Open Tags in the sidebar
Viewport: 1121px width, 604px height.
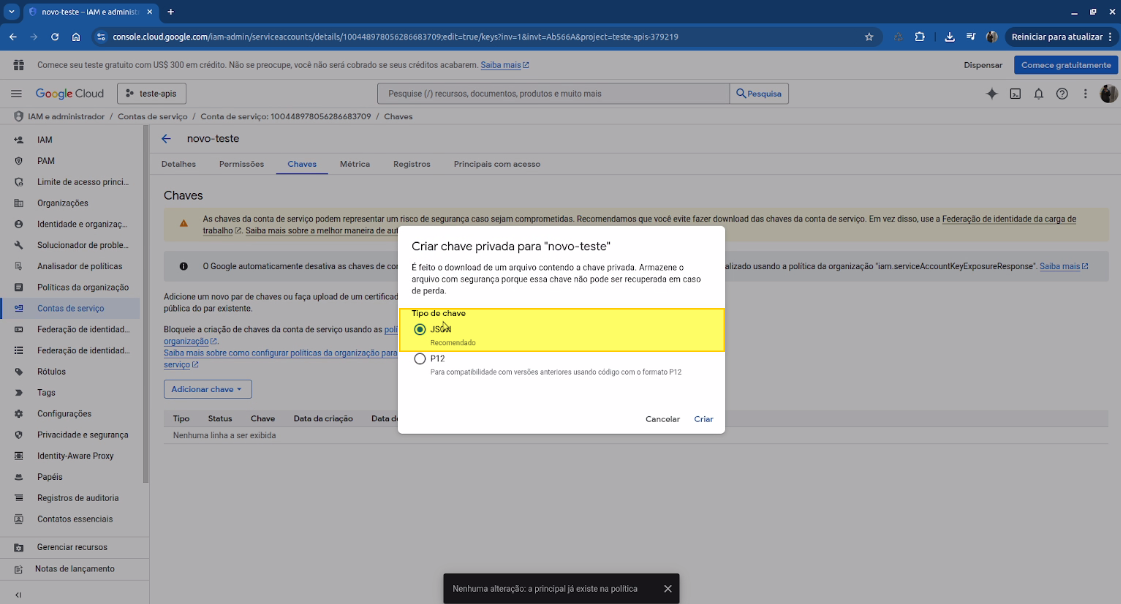tap(71, 392)
